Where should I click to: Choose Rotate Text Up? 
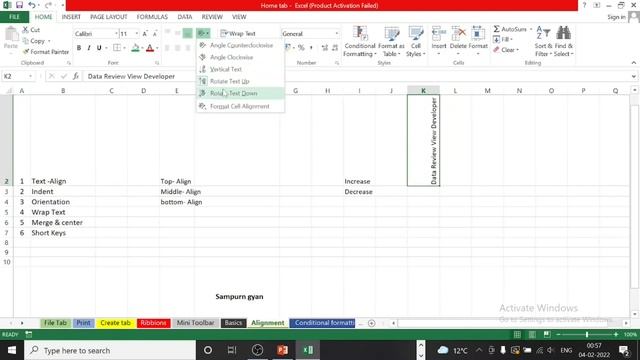[240, 81]
